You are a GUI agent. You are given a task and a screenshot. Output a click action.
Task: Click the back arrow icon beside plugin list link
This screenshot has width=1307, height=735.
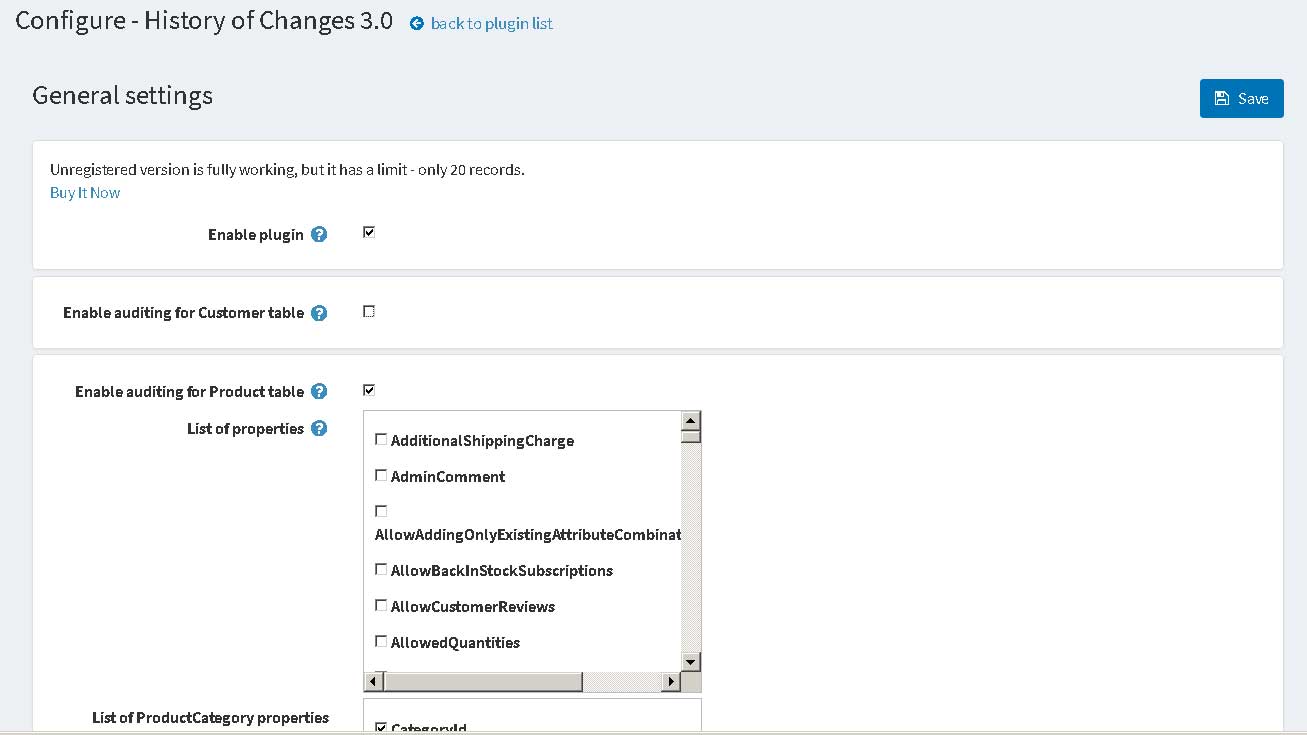click(x=417, y=23)
